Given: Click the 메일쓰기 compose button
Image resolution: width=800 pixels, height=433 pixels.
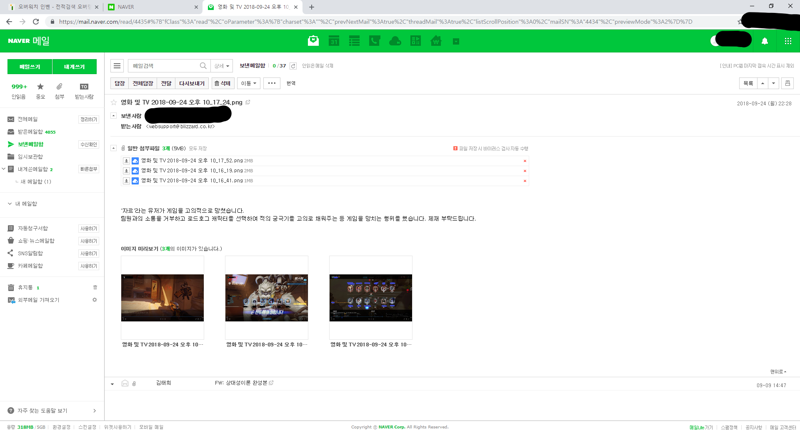Looking at the screenshot, I should click(30, 67).
